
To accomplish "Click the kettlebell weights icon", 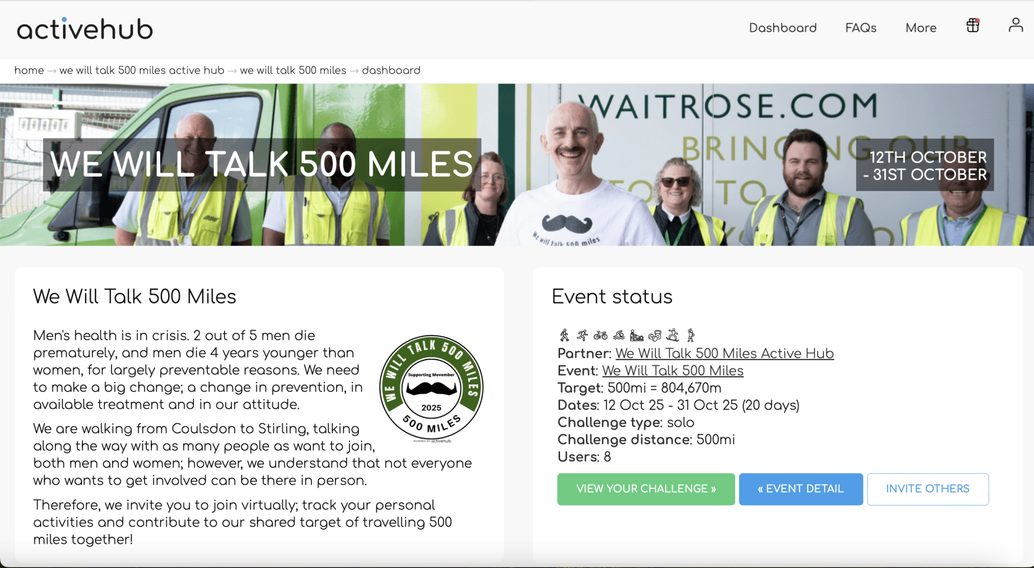I will coord(654,336).
